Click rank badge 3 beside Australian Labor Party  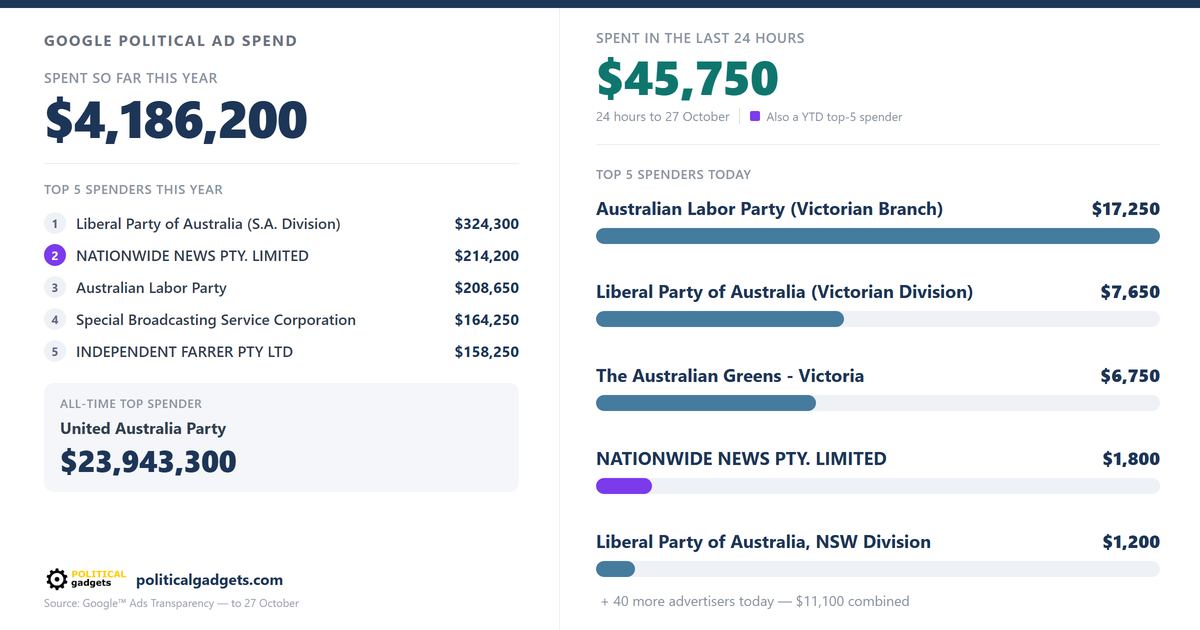click(55, 288)
